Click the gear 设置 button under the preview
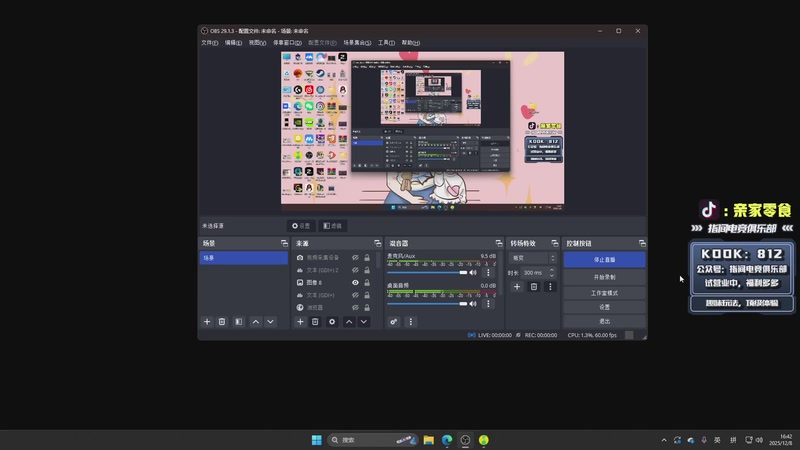 (x=301, y=226)
